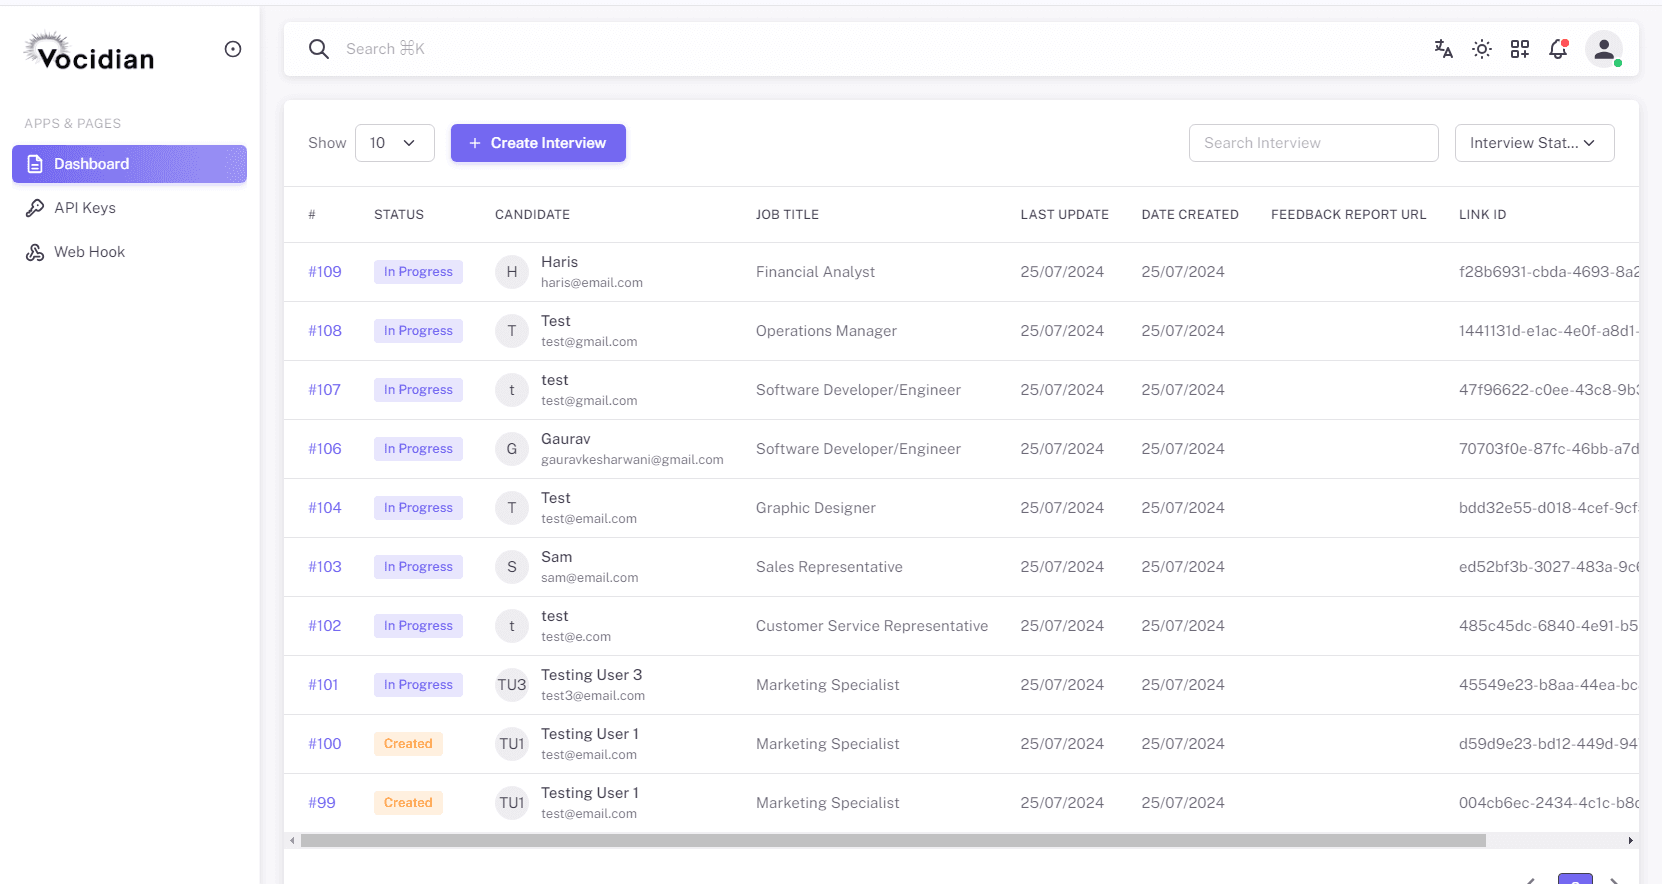The height and width of the screenshot is (884, 1662).
Task: Toggle the light/dark theme sun icon
Action: pos(1482,49)
